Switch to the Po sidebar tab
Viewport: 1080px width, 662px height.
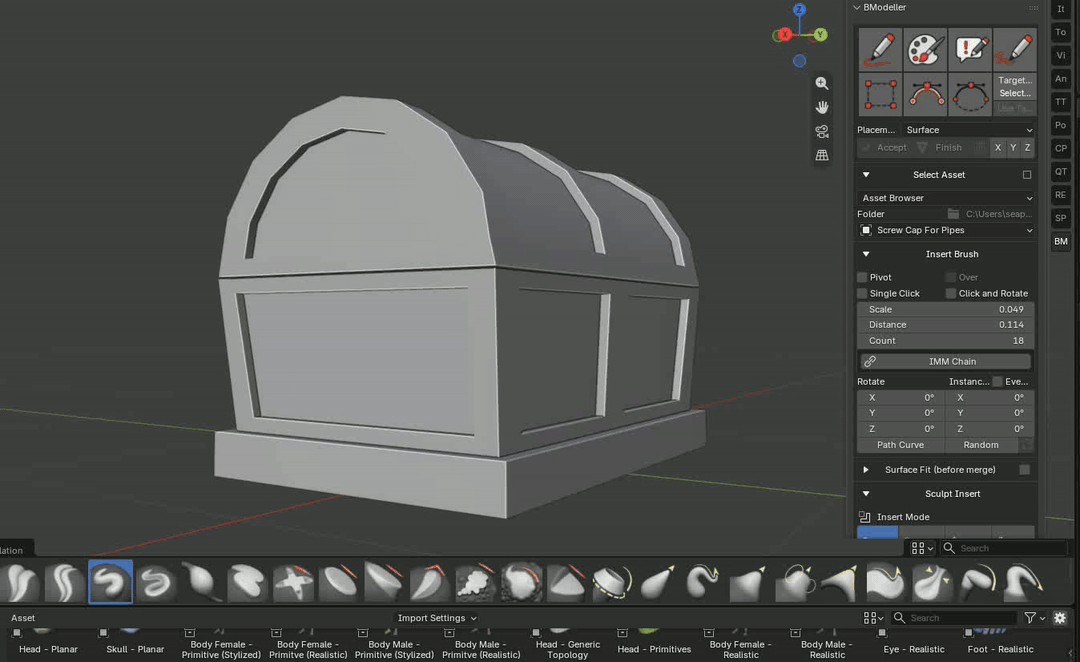tap(1061, 125)
